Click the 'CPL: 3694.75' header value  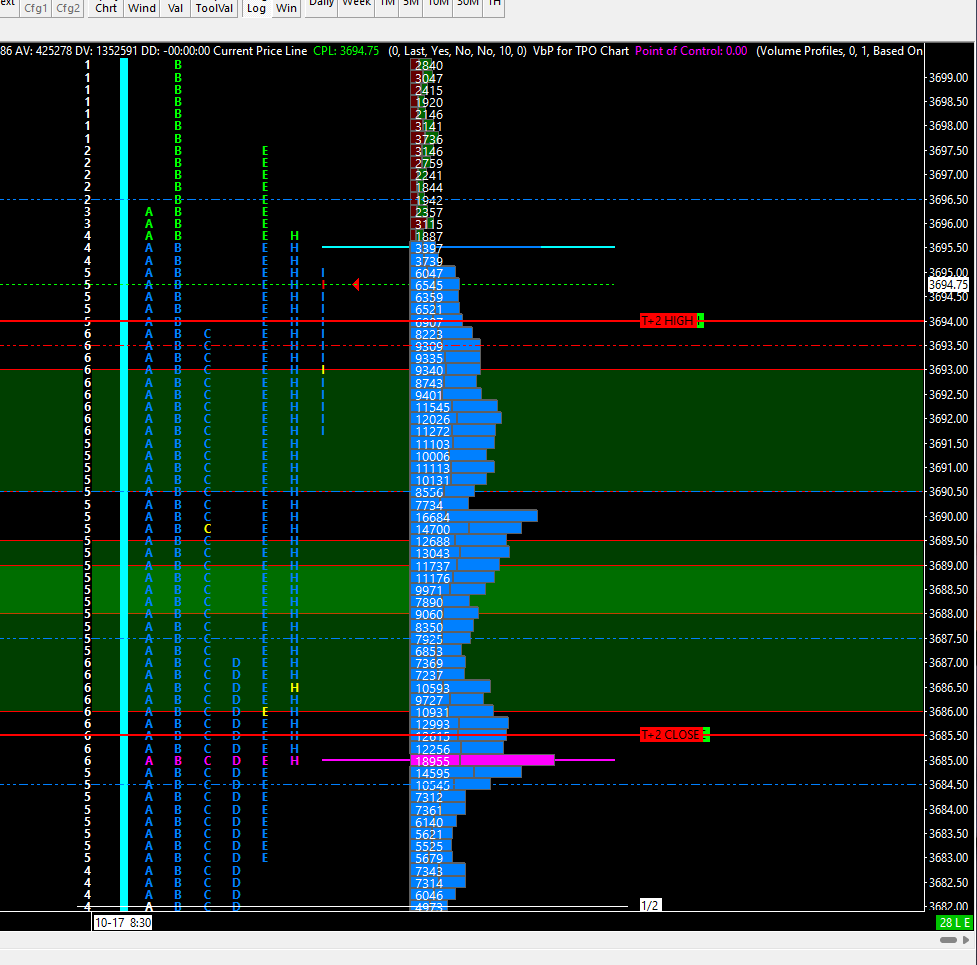346,51
